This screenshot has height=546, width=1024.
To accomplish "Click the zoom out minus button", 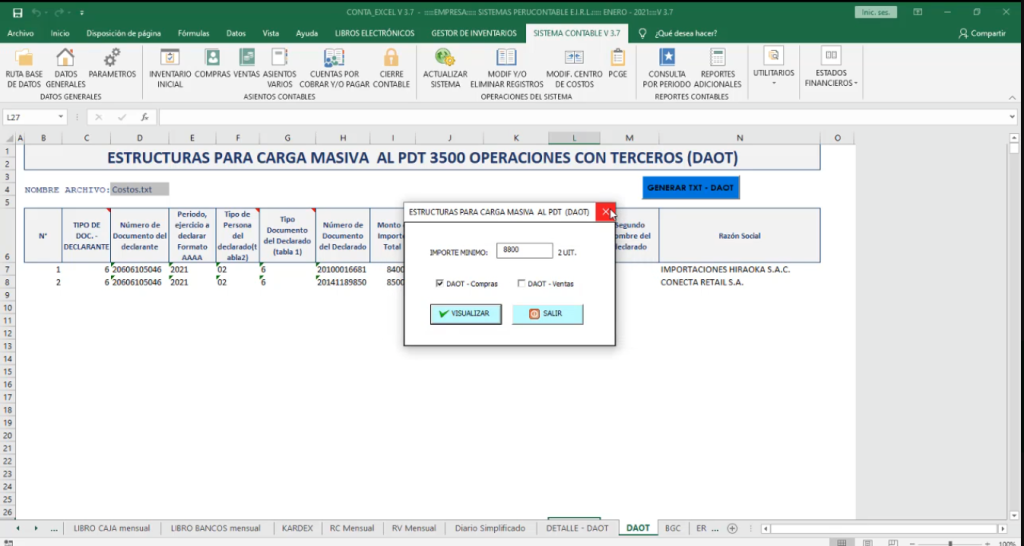I will tap(913, 543).
